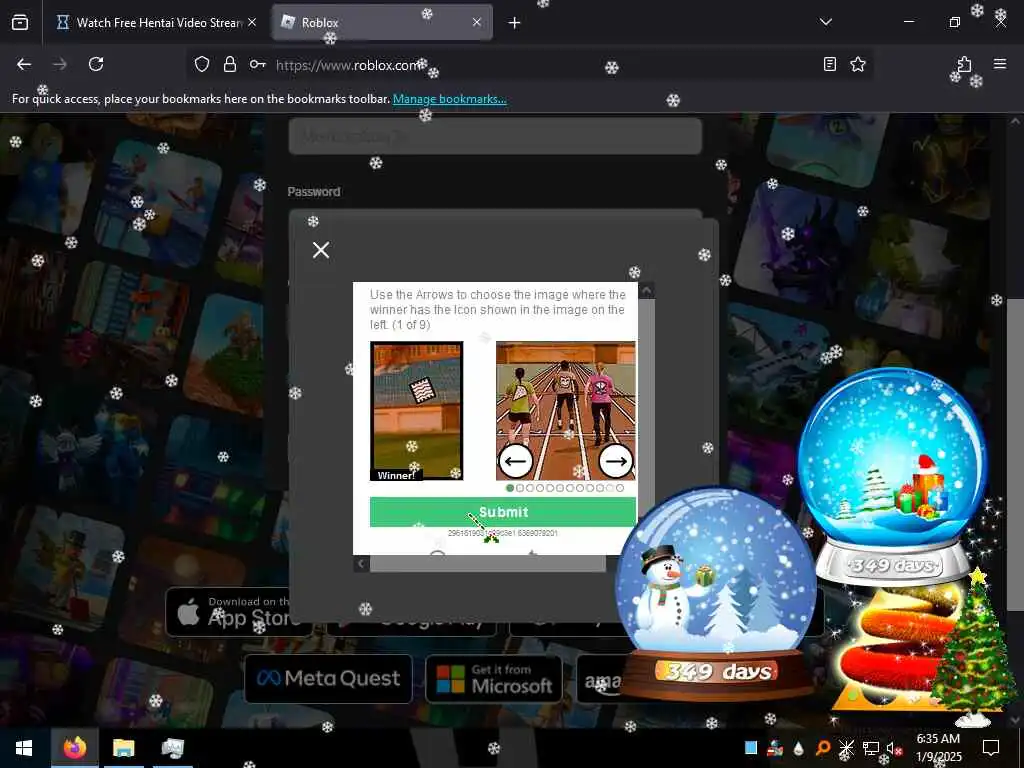
Task: Go back to the previous page
Action: (24, 64)
